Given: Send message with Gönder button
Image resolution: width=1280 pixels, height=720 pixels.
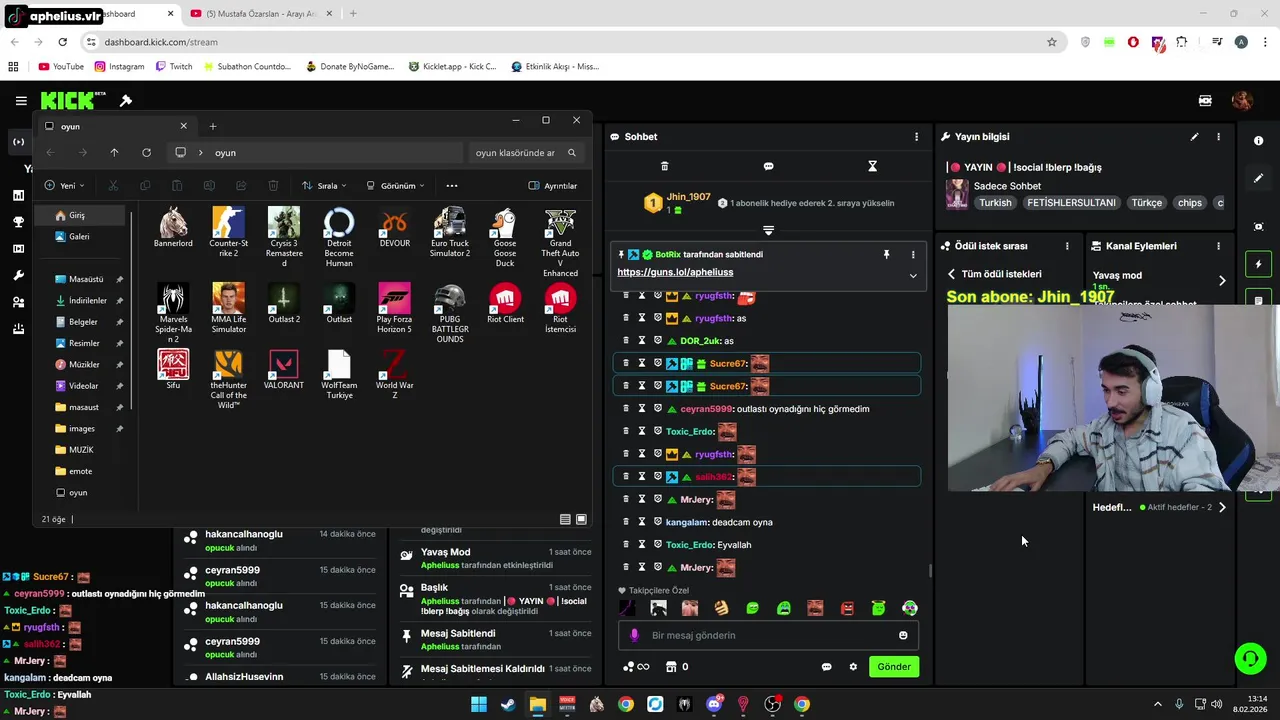Looking at the screenshot, I should (x=894, y=667).
